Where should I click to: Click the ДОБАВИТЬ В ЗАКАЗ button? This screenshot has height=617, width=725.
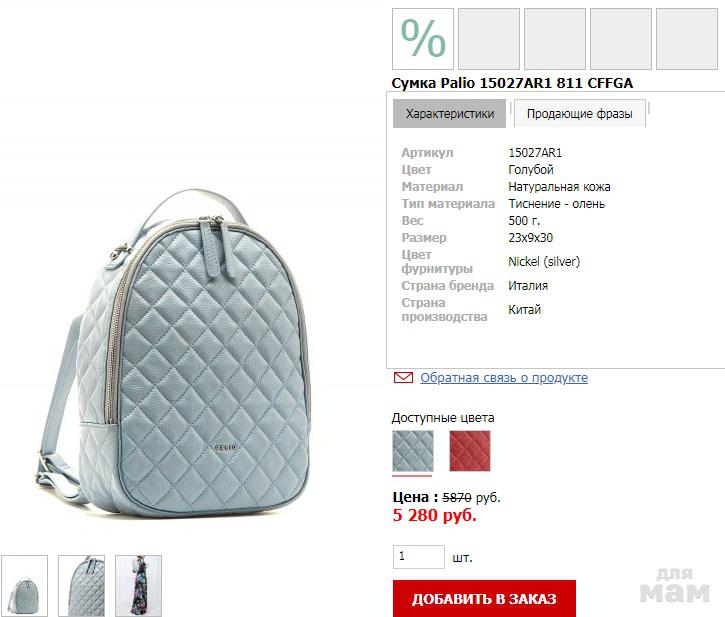[484, 598]
